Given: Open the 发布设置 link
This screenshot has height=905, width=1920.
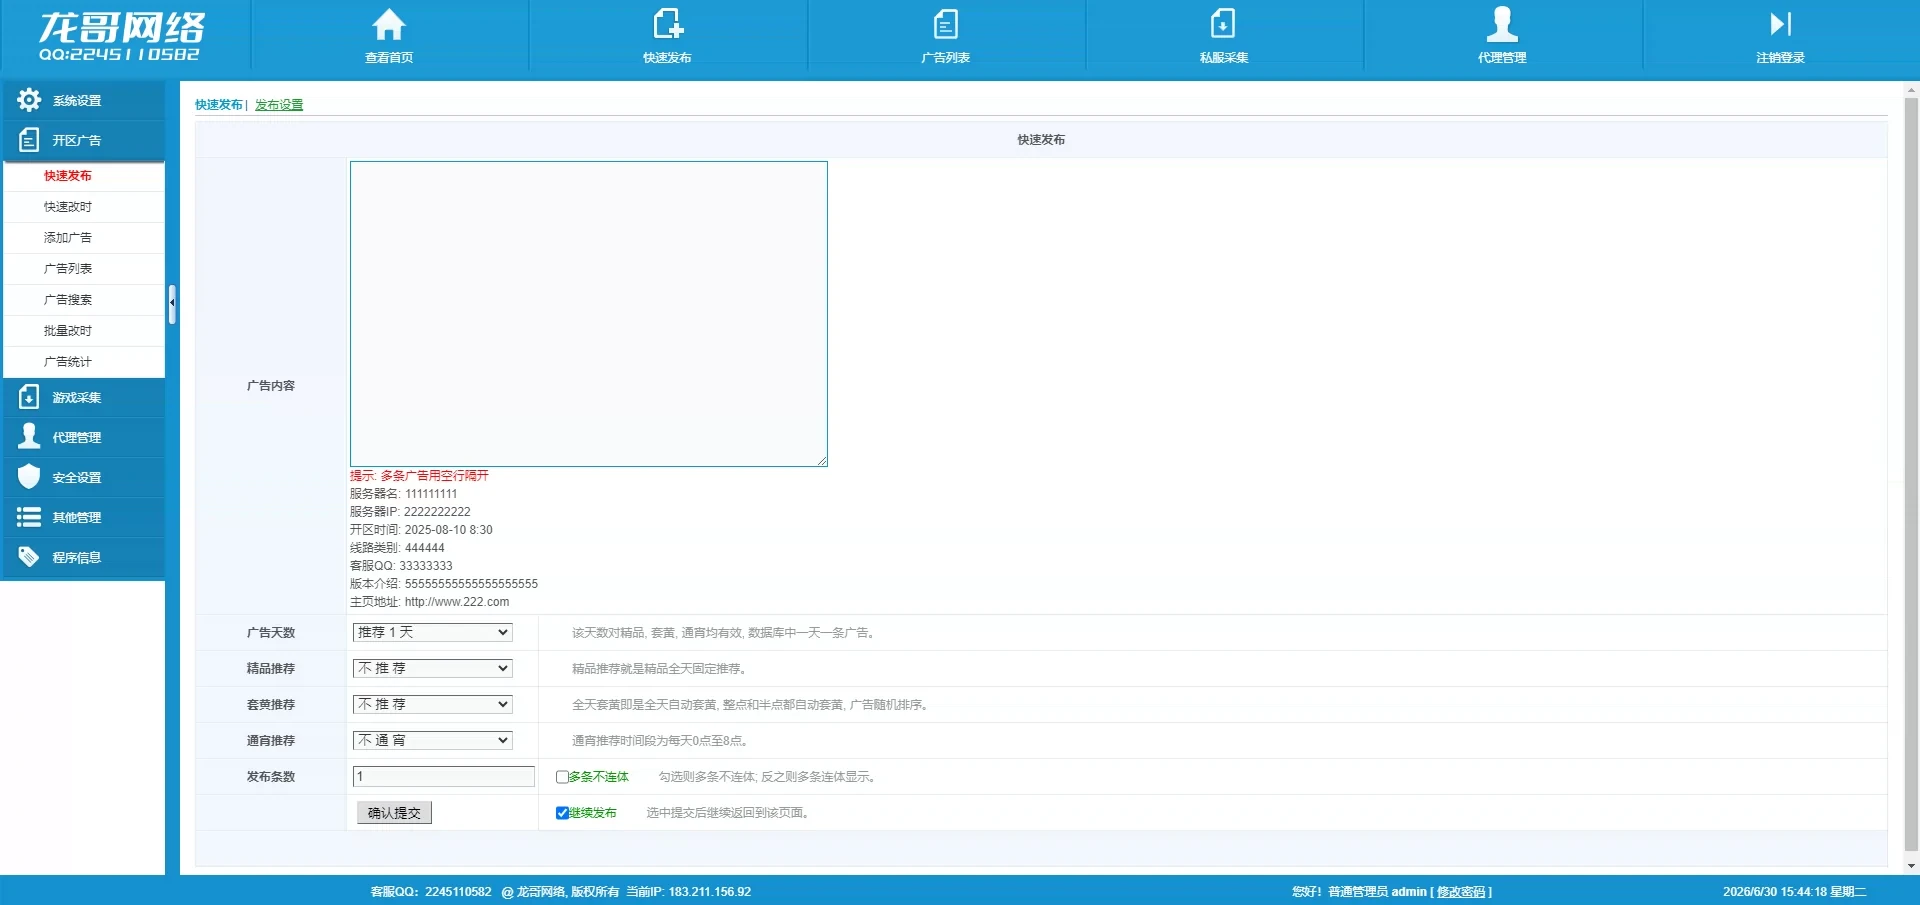Looking at the screenshot, I should pos(279,105).
